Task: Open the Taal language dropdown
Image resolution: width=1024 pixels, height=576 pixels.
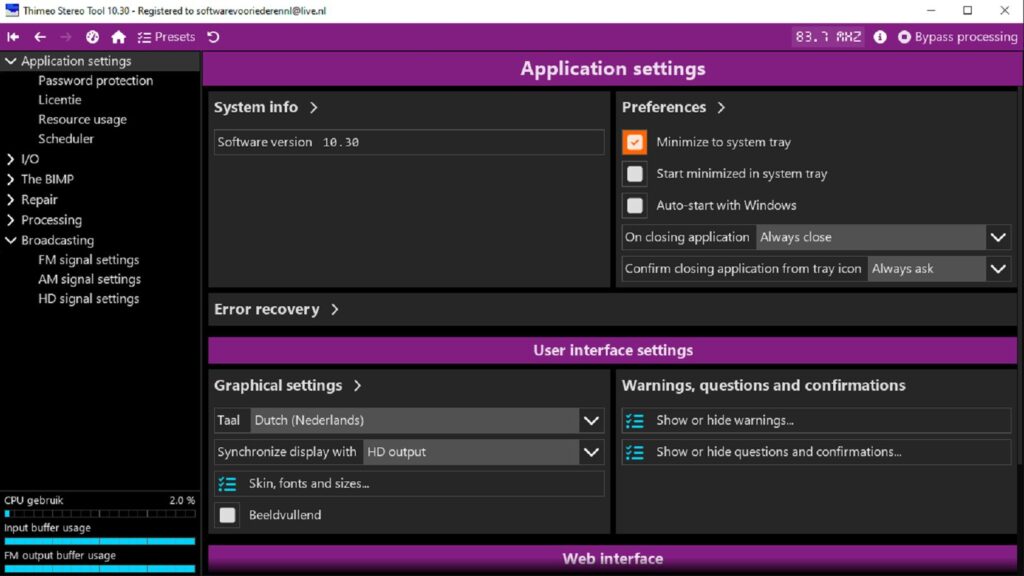Action: (427, 421)
